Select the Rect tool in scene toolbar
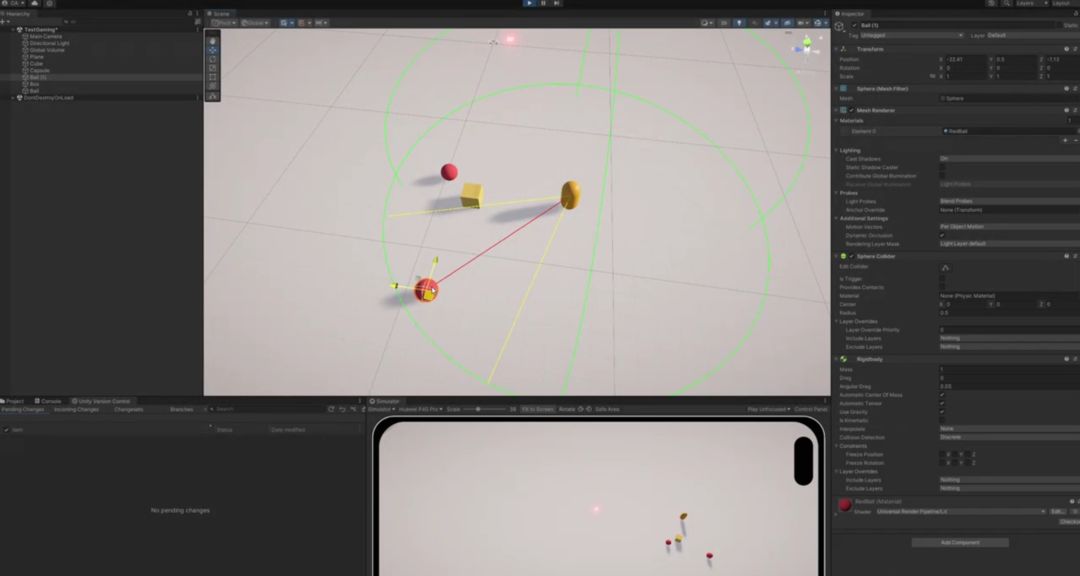 [213, 77]
